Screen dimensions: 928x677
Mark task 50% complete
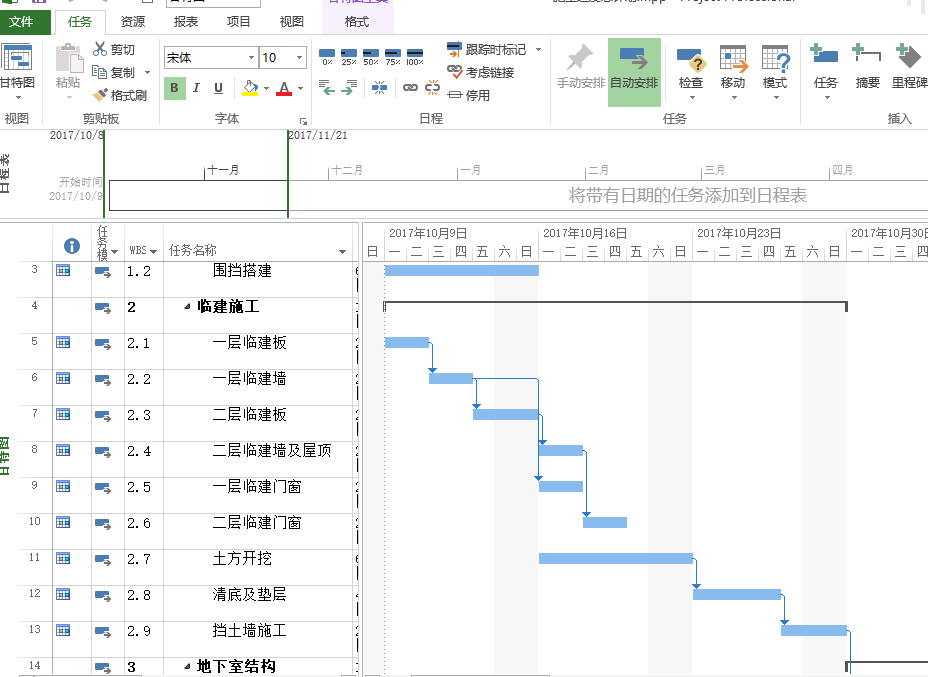[371, 57]
